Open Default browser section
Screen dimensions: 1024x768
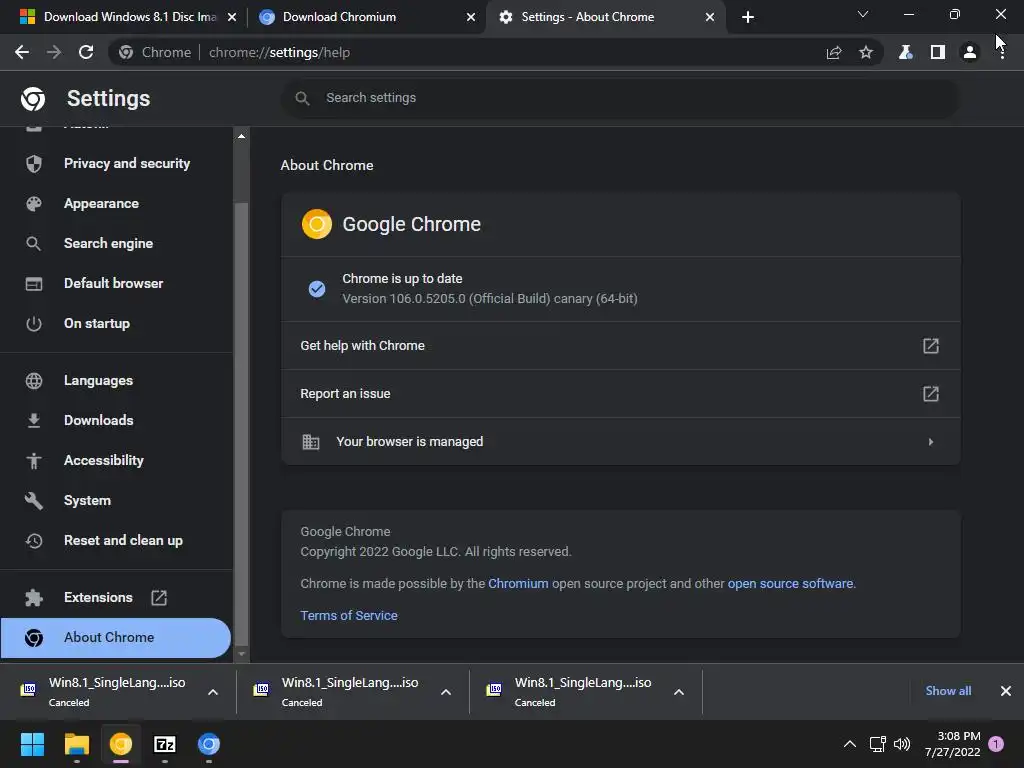(x=116, y=283)
